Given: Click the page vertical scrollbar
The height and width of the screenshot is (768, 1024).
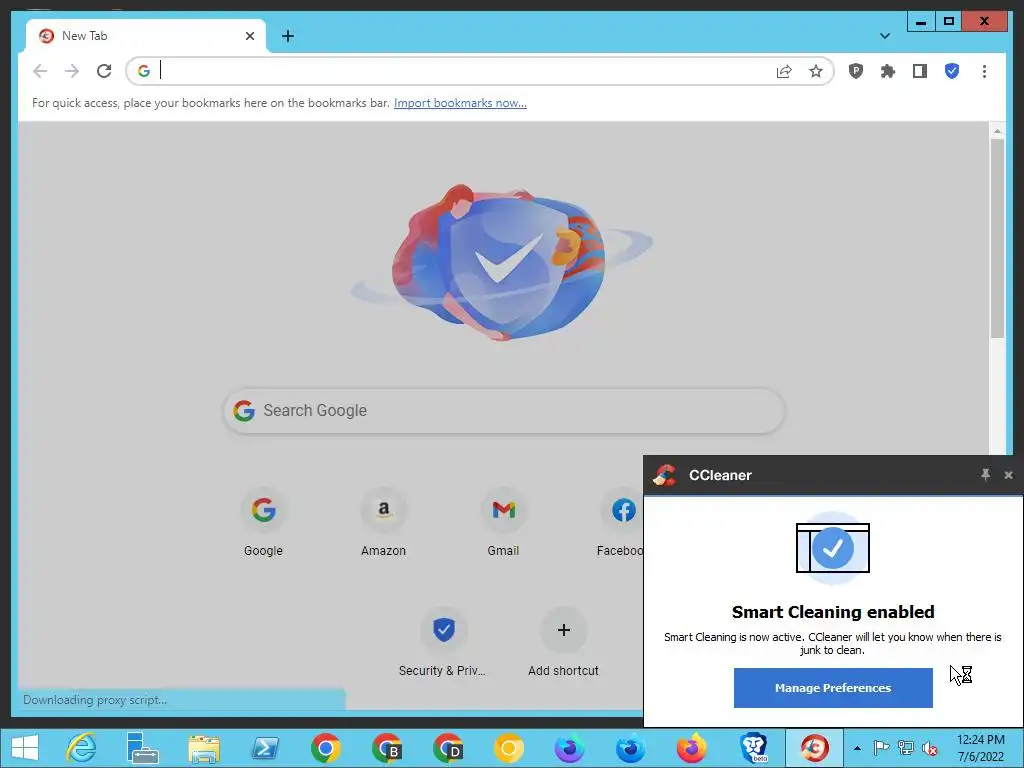Looking at the screenshot, I should [997, 238].
